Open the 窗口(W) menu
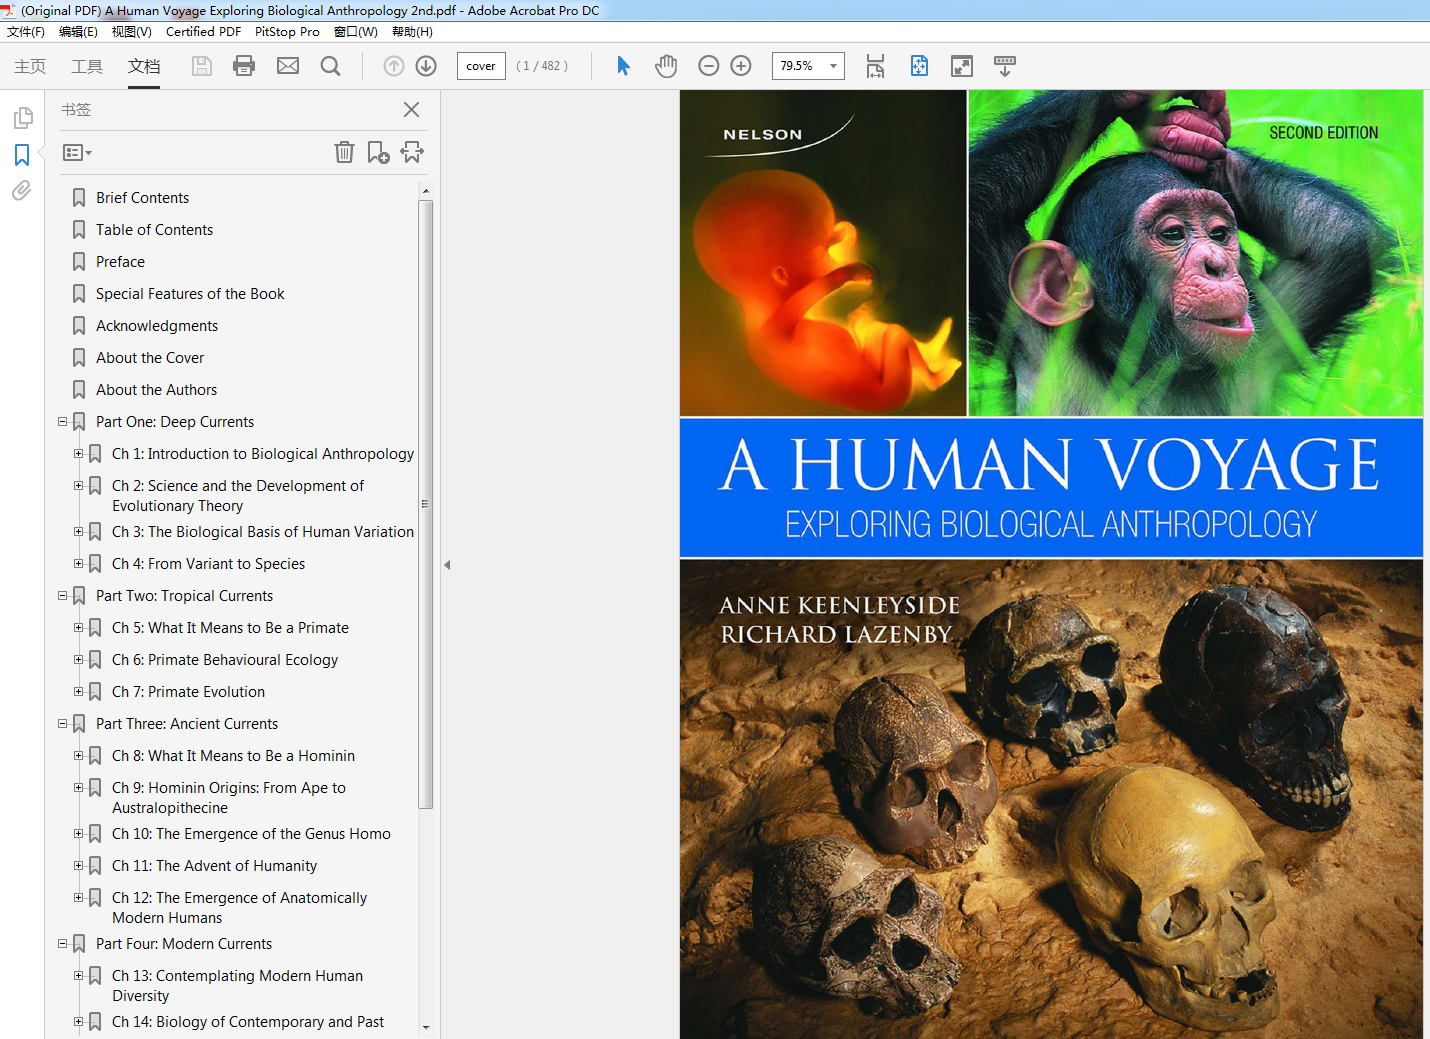 [356, 32]
